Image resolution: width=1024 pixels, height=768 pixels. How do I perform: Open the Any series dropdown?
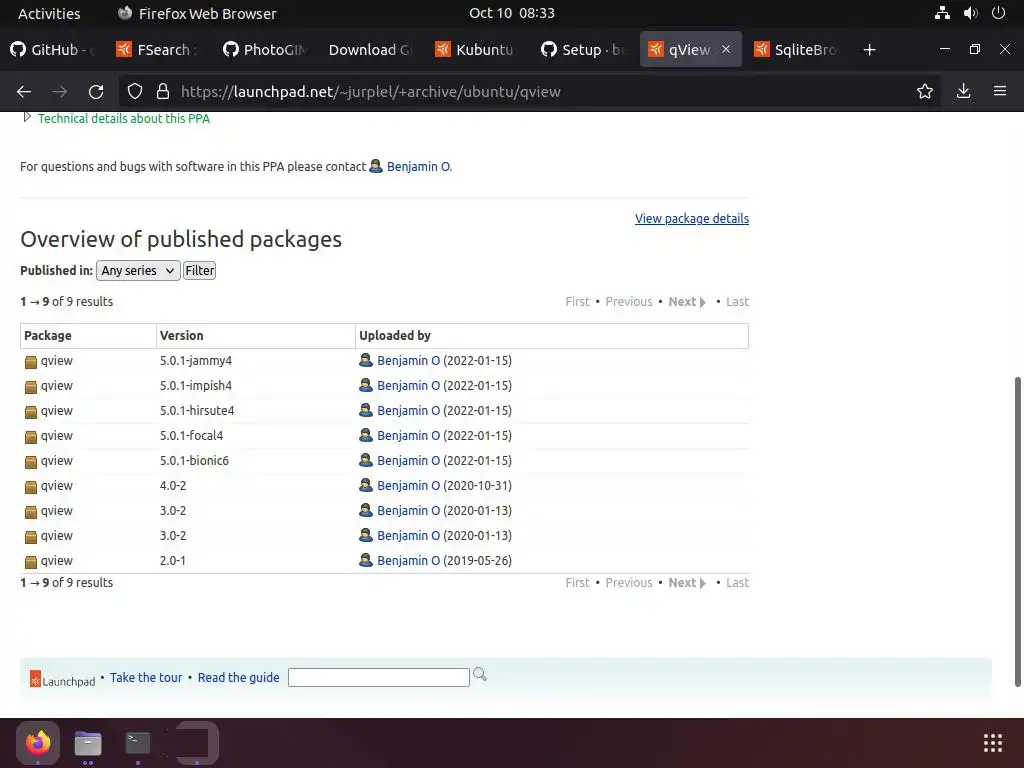point(138,270)
